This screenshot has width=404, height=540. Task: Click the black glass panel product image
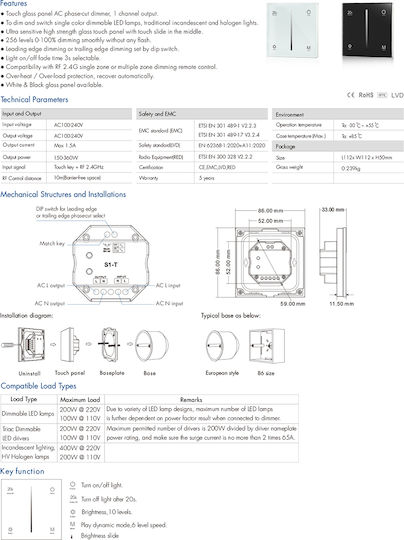[367, 31]
